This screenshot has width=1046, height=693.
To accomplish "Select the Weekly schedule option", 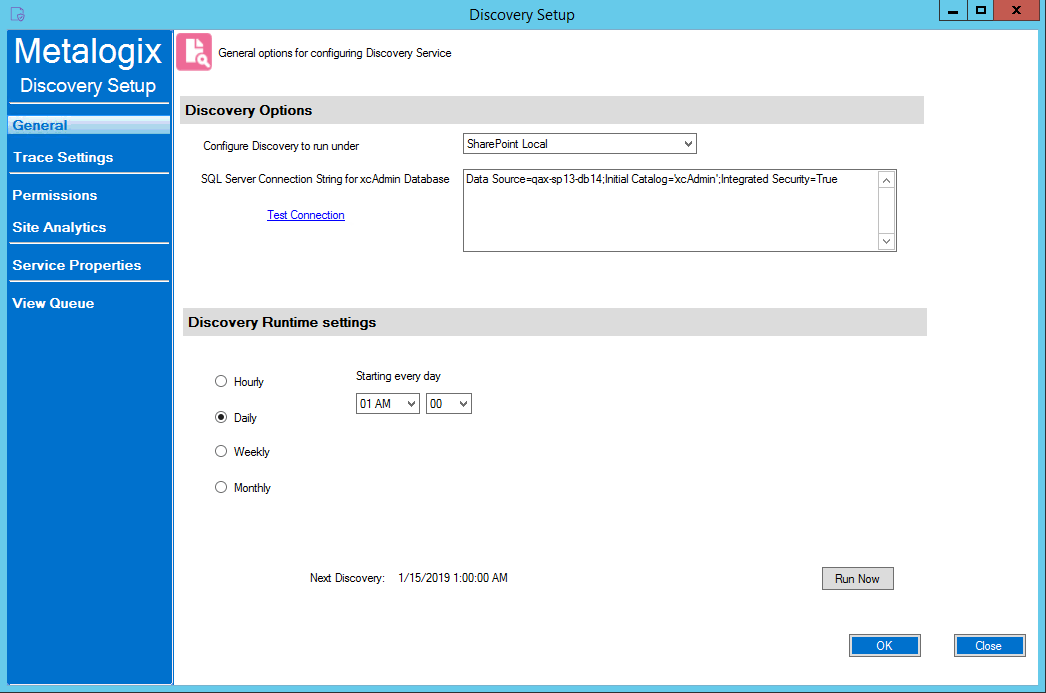I will click(x=220, y=451).
